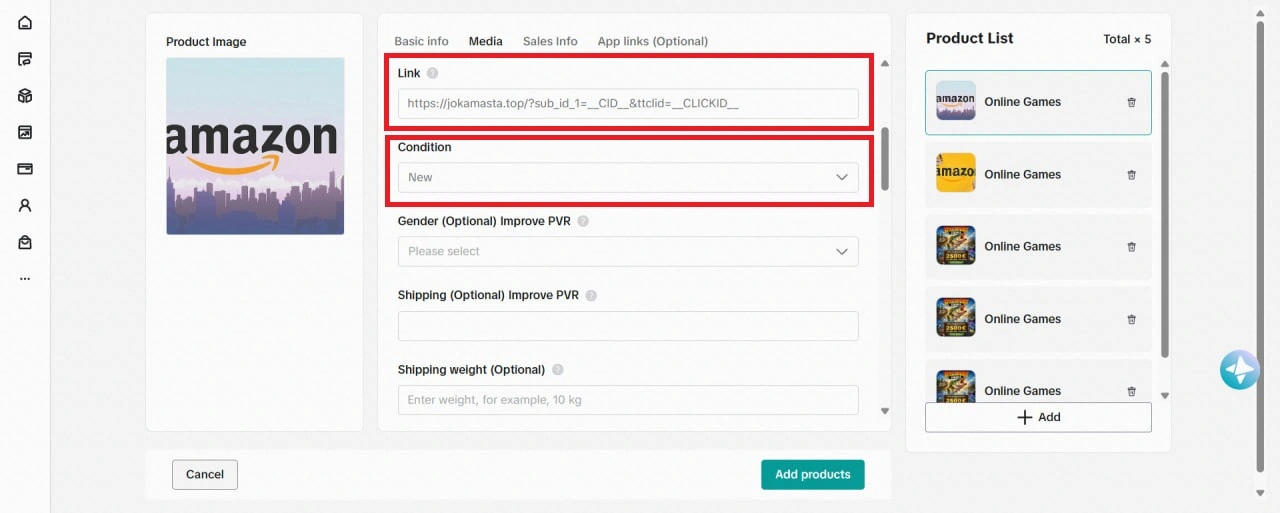Select the yellow amazon thumbnail in Product List
This screenshot has height=513, width=1280.
(955, 173)
